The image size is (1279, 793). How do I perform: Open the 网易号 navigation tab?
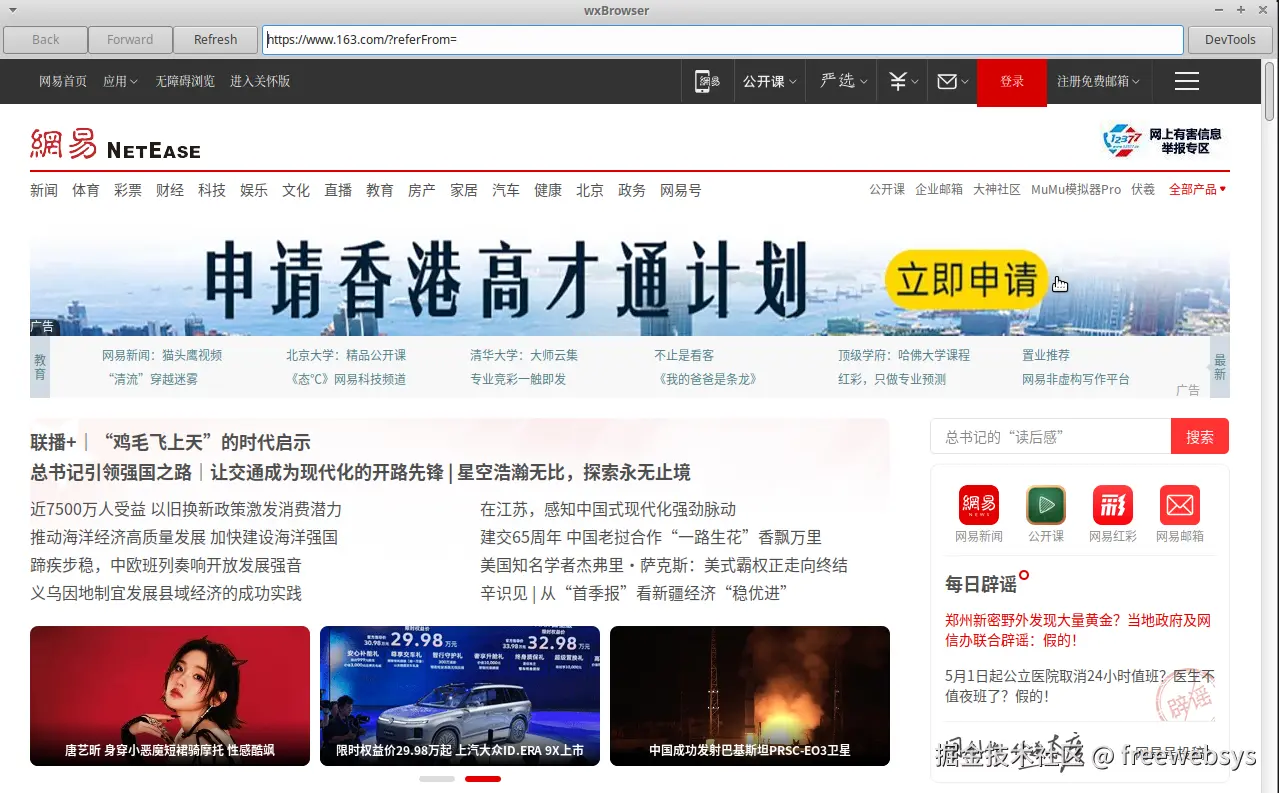click(x=681, y=190)
